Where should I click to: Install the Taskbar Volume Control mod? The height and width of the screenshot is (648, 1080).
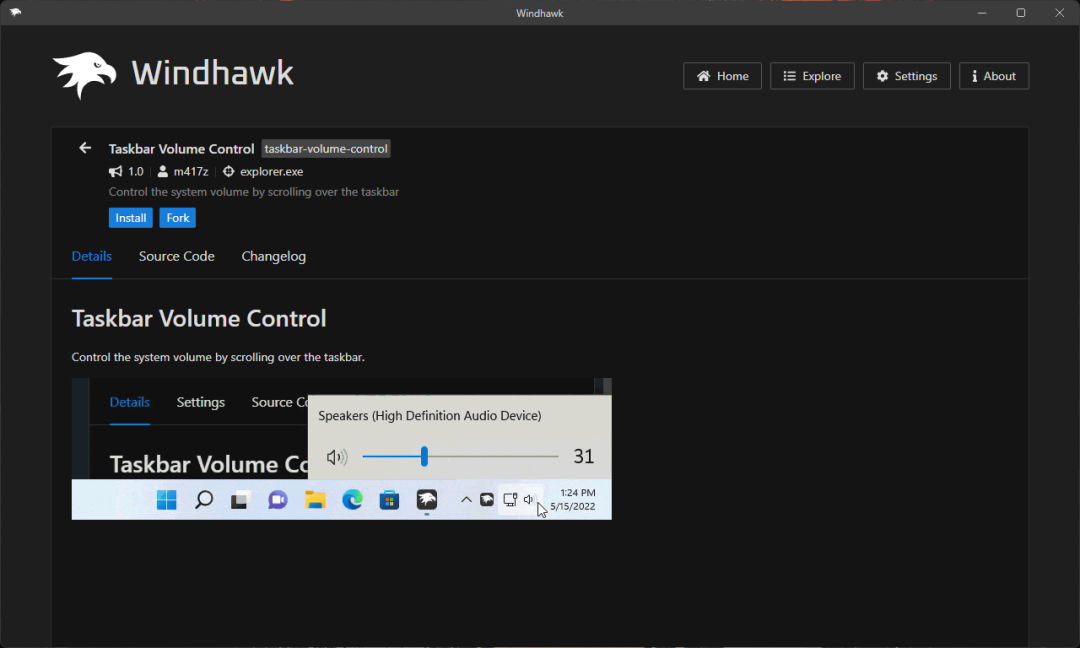pos(130,218)
